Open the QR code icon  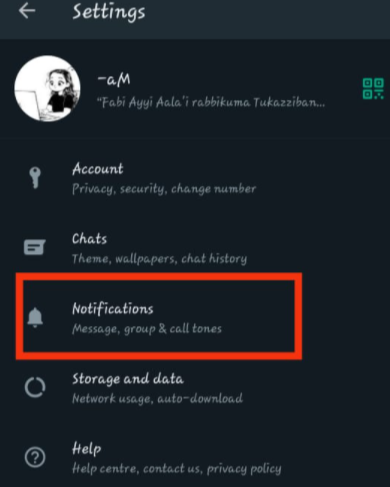point(373,89)
